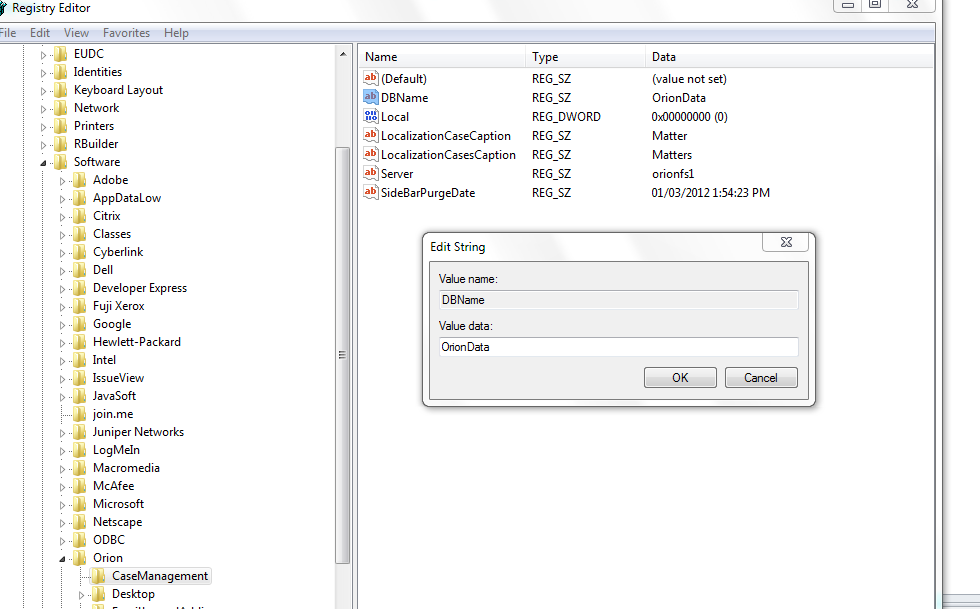The image size is (980, 609).
Task: Expand the EUDC tree node
Action: pyautogui.click(x=43, y=55)
